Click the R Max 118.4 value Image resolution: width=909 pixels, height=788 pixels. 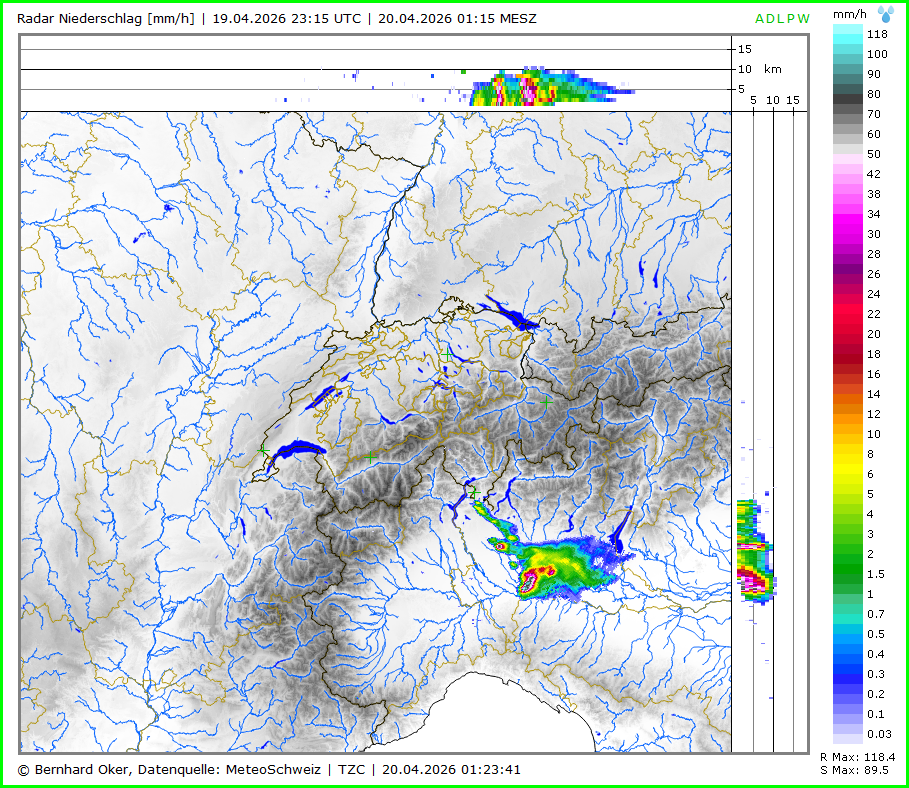[857, 757]
